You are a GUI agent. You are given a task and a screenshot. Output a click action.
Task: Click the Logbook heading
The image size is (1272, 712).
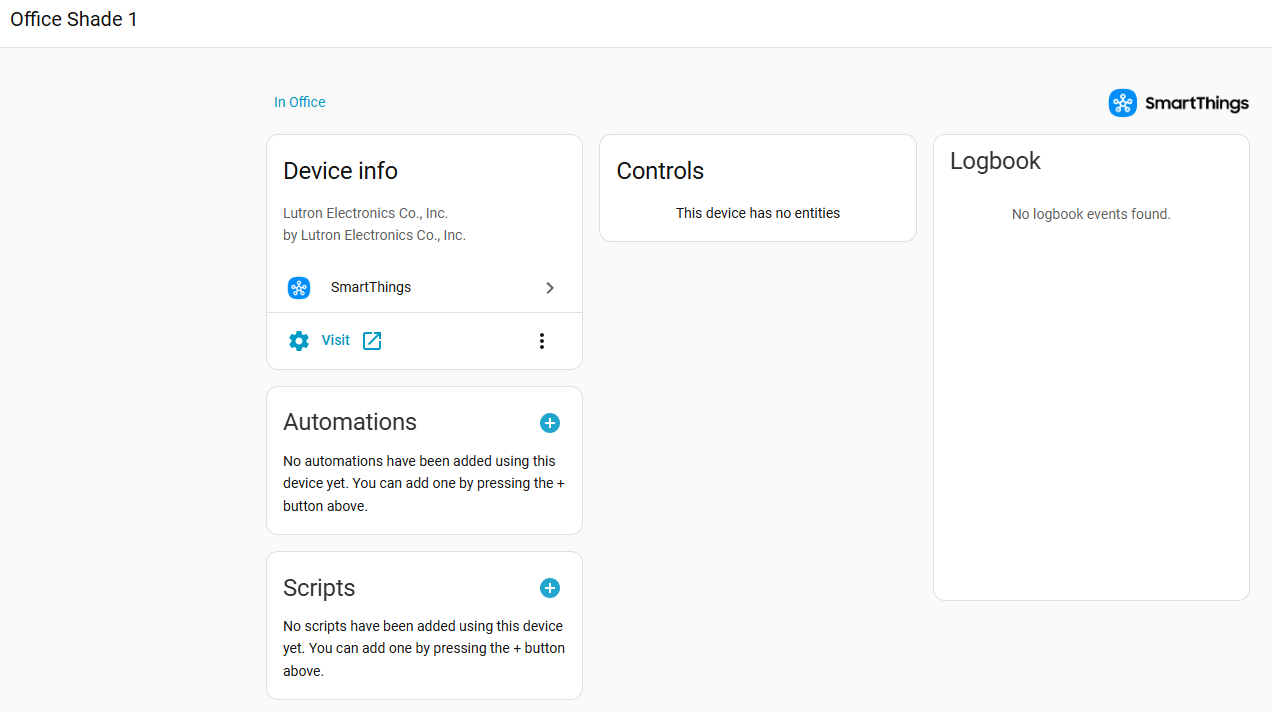995,161
